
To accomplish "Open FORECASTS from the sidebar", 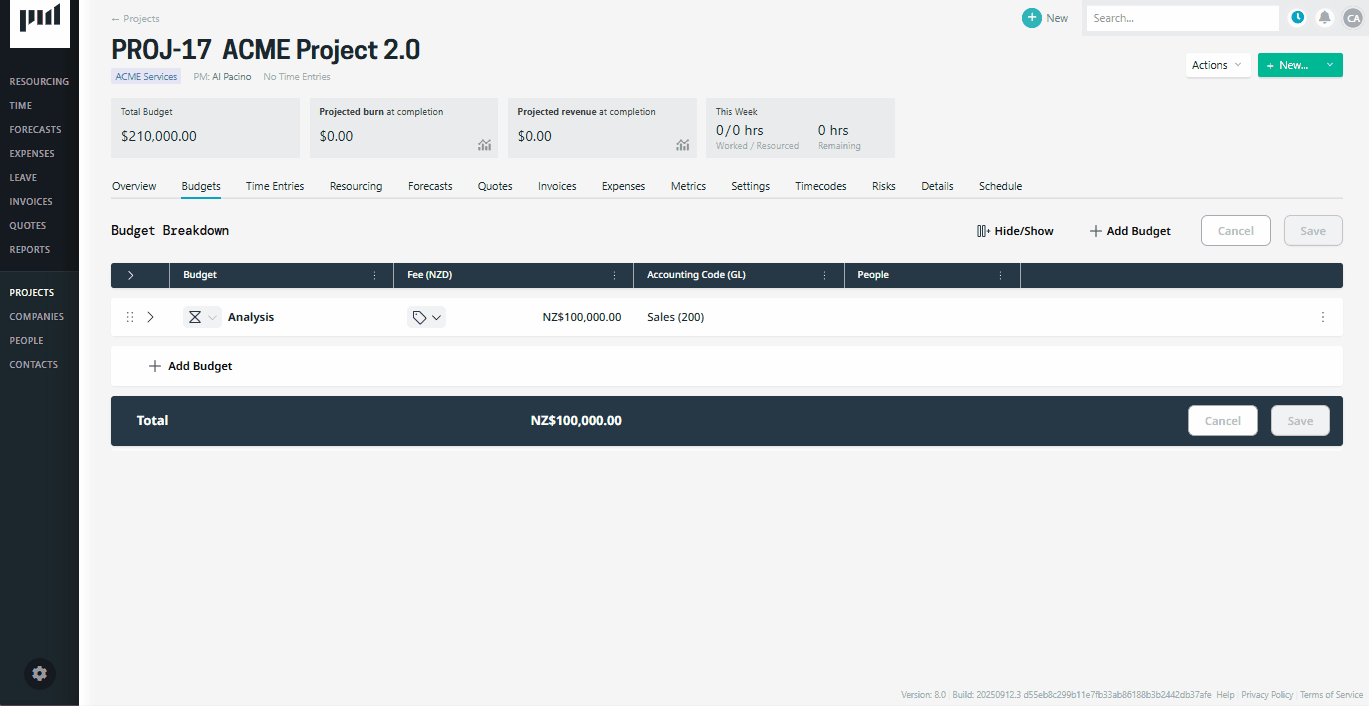I will tap(35, 129).
